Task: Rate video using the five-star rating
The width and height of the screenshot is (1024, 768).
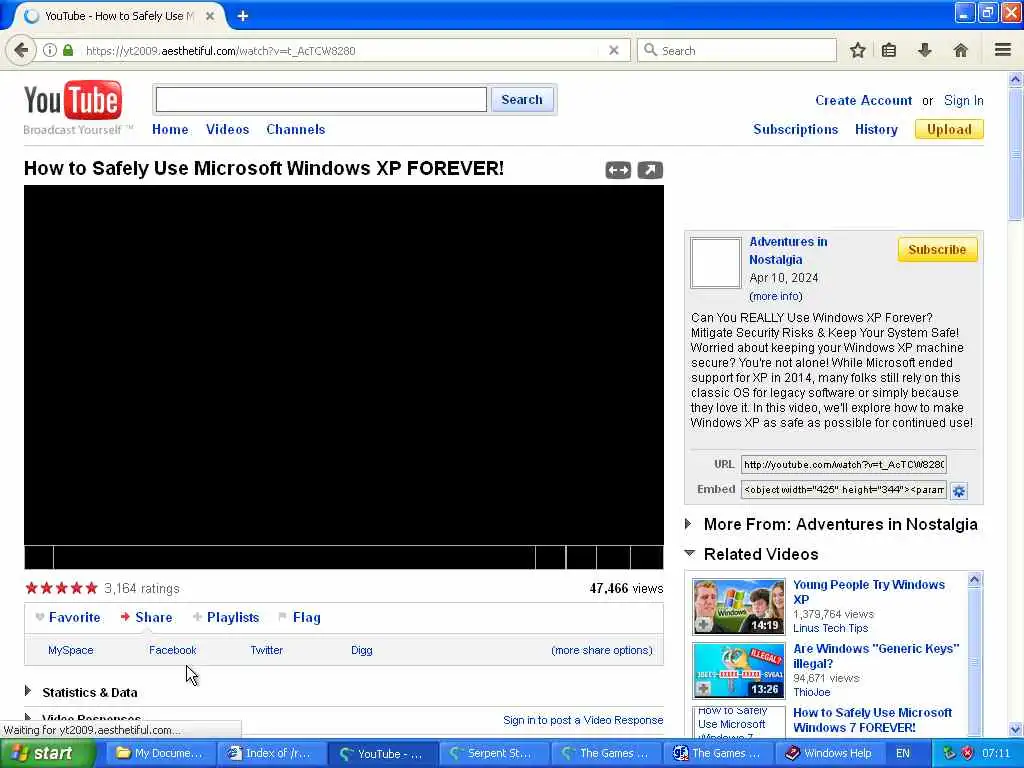Action: point(61,588)
